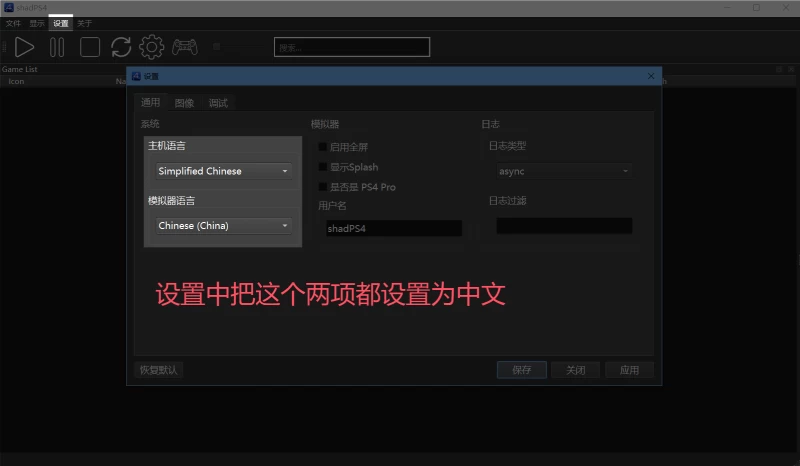This screenshot has width=800, height=466.
Task: Click the 关闭 button in the dialog
Action: pos(576,370)
